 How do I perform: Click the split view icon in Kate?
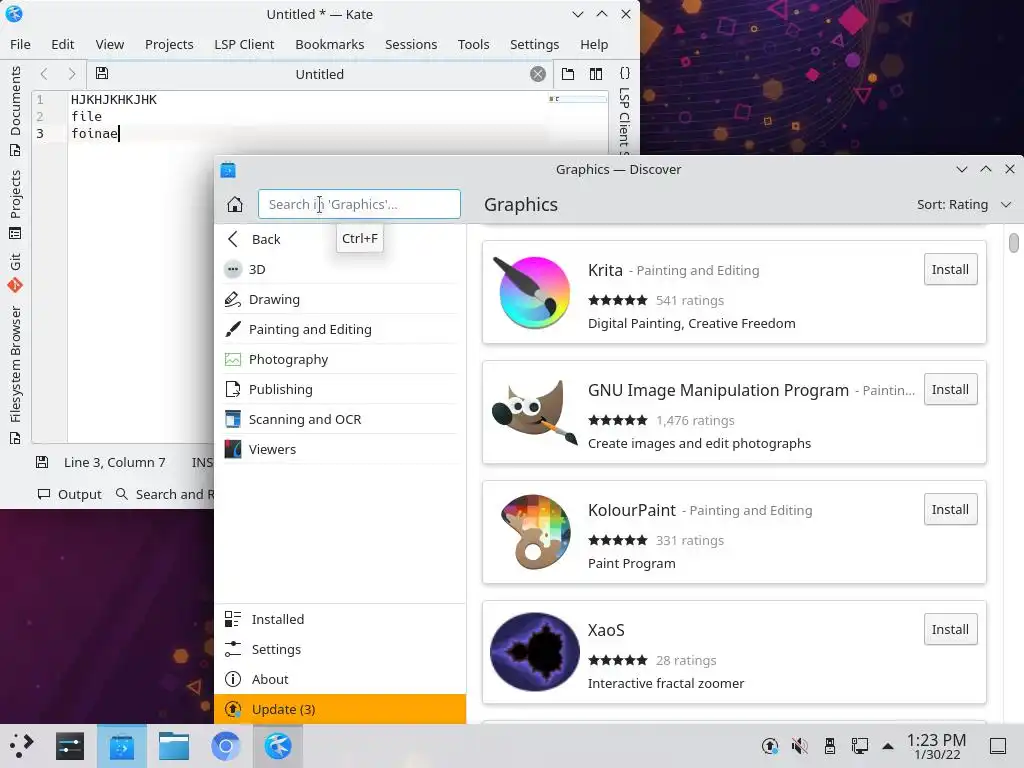click(x=596, y=74)
